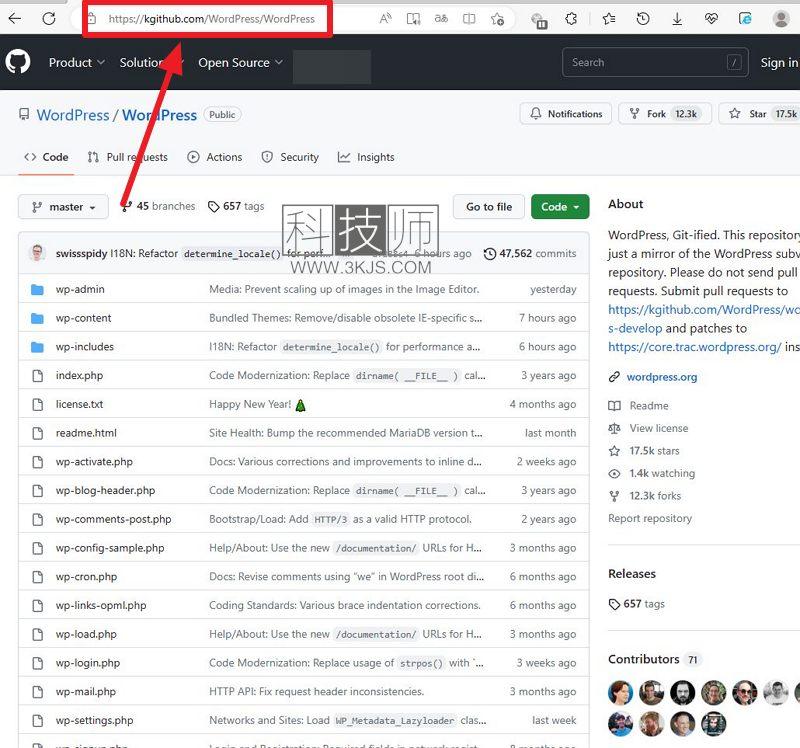
Task: Add page to favorites star icon
Action: (x=497, y=19)
